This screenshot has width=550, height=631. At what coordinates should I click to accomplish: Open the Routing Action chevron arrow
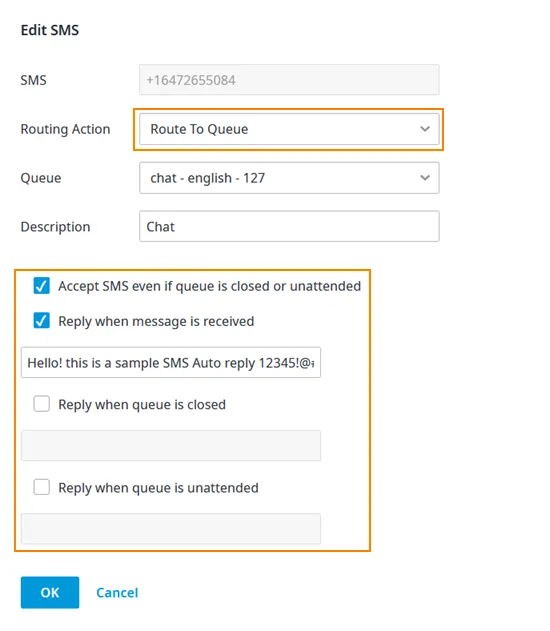coord(425,129)
